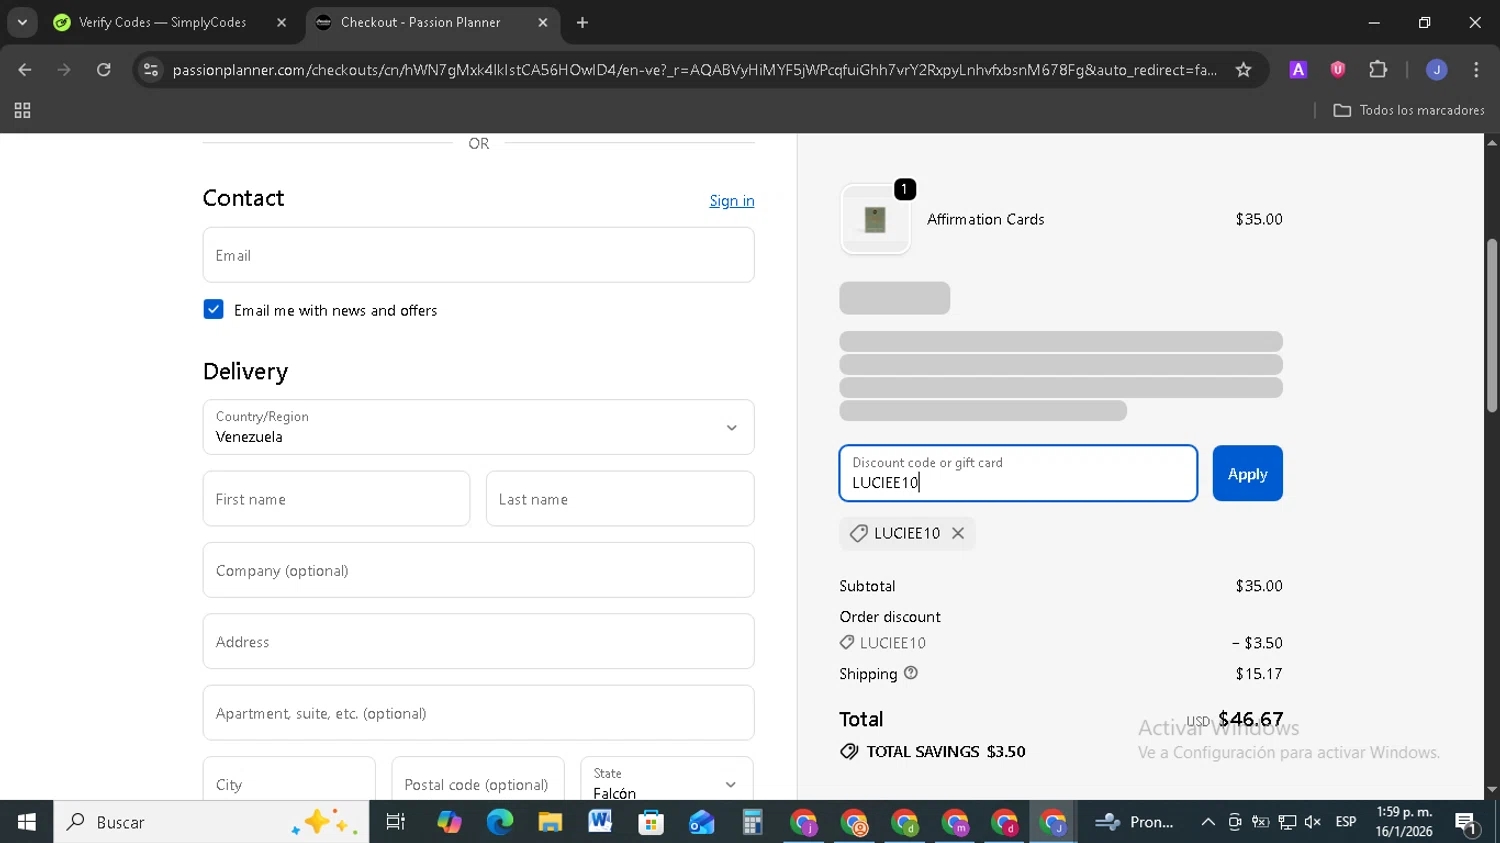
Task: Open a new browser tab
Action: (583, 22)
